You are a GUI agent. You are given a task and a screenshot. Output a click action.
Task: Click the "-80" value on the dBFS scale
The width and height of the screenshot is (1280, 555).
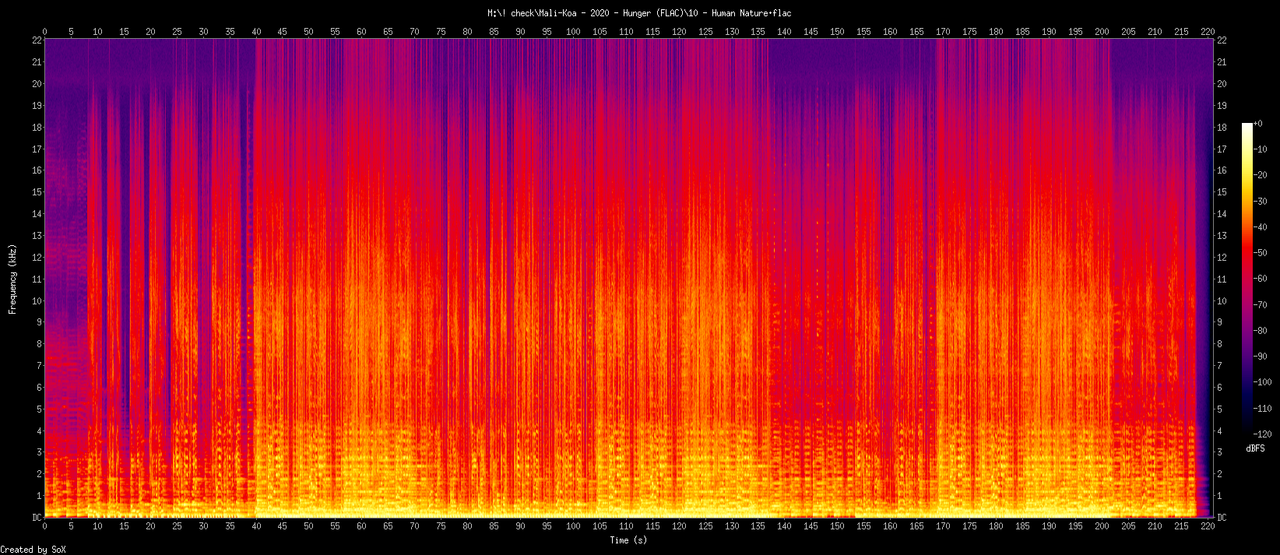[1260, 331]
